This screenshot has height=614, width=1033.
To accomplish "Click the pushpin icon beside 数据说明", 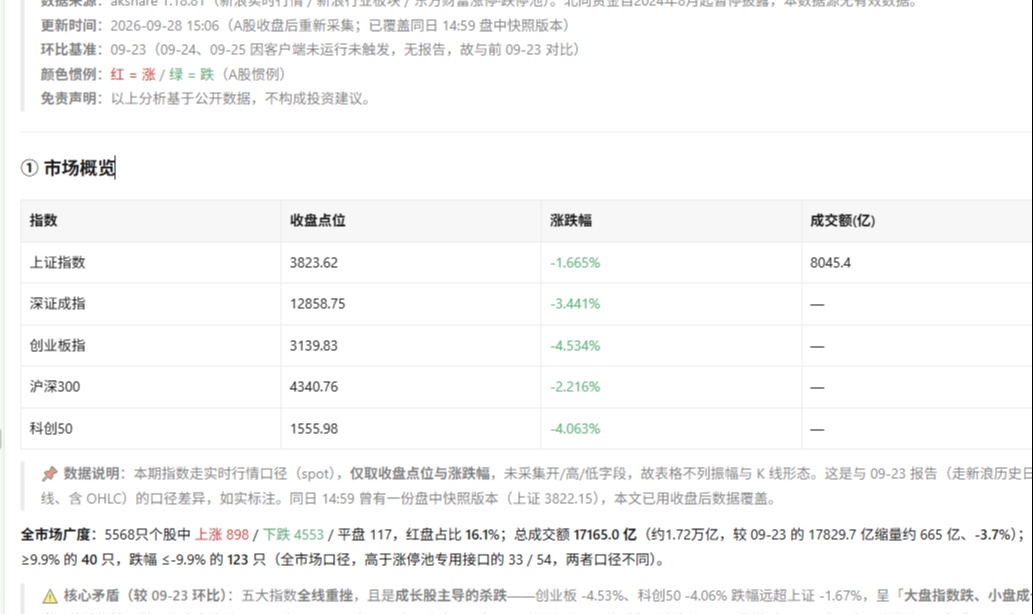I will [49, 473].
